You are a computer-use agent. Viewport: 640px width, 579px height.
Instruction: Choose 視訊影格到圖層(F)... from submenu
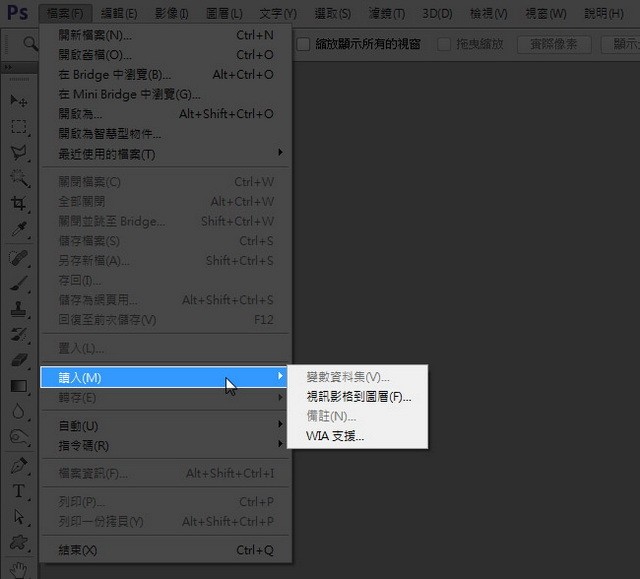358,397
